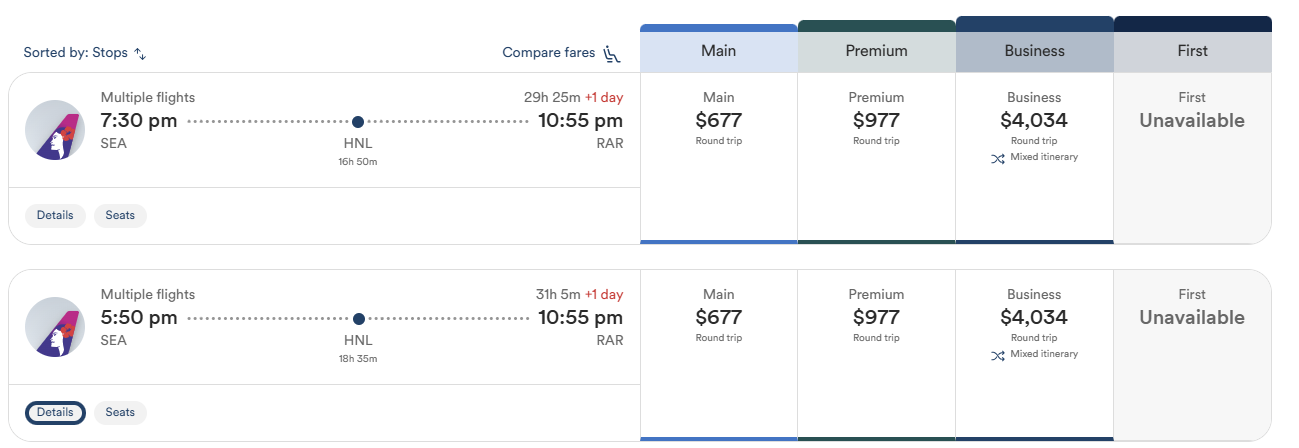Select the Premium fare column header

click(877, 51)
